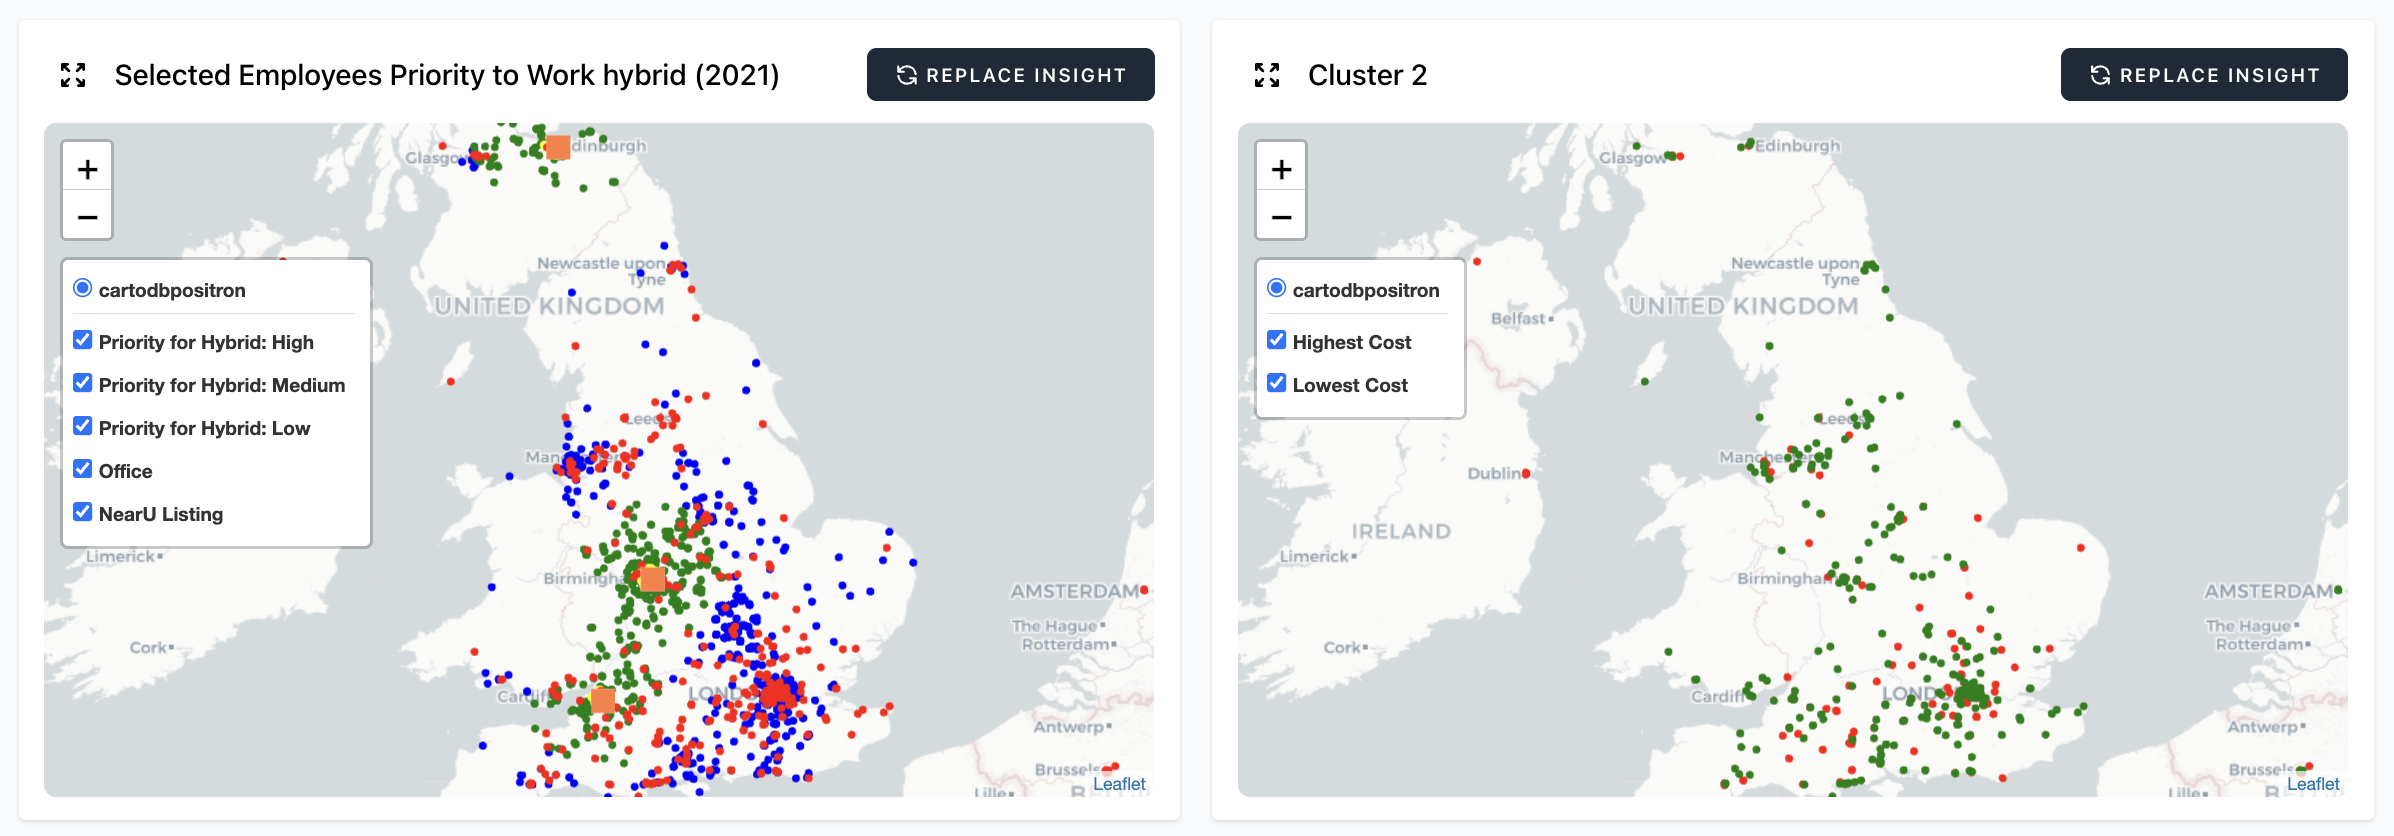This screenshot has height=836, width=2394.
Task: Zoom out on the Selected Employees map
Action: tap(88, 216)
